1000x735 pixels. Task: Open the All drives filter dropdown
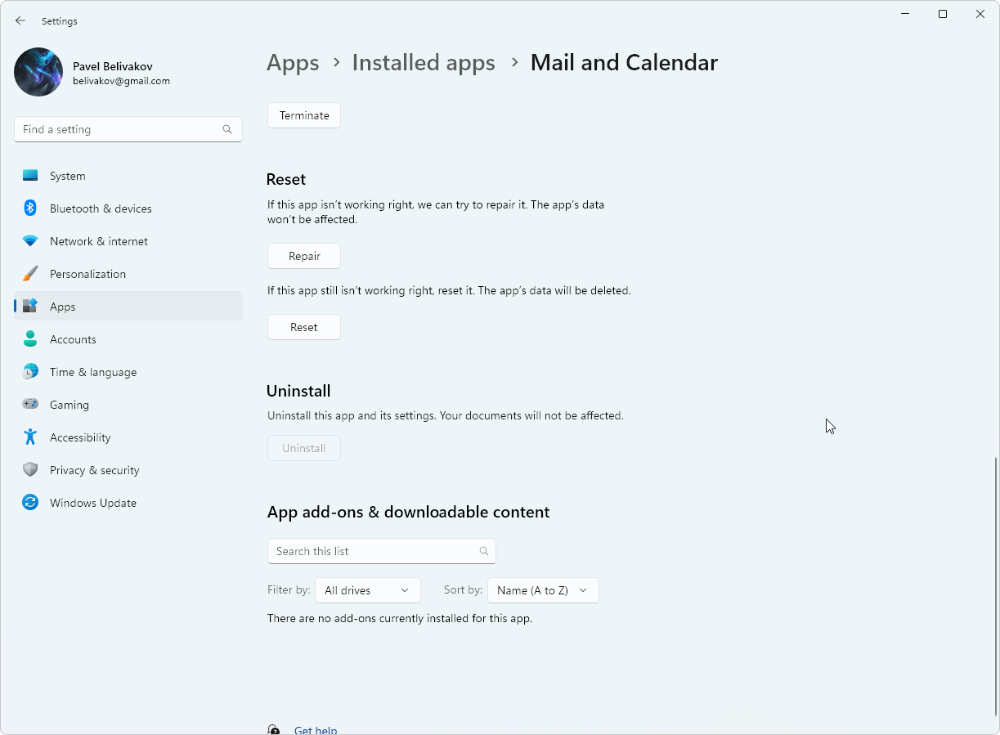tap(368, 590)
